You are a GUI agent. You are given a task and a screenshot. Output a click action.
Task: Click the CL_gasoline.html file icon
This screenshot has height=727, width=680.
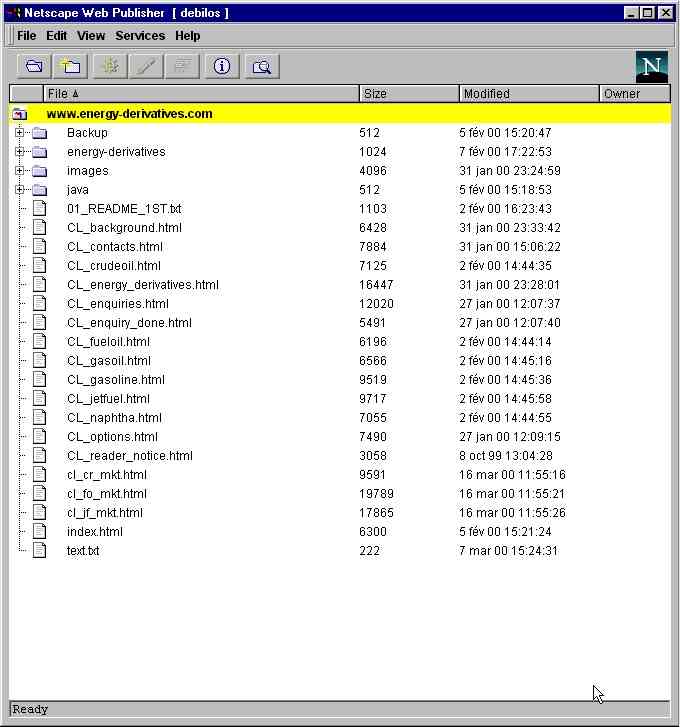(40, 380)
